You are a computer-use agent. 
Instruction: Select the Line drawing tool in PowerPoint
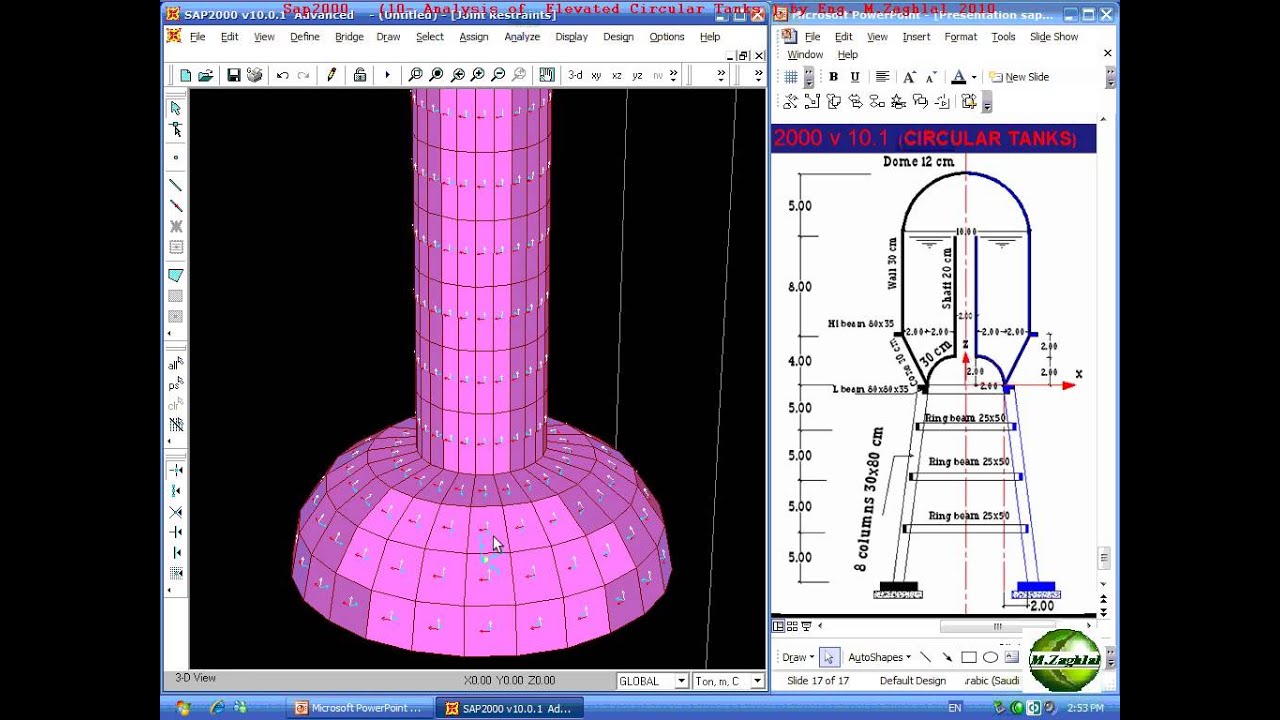click(925, 657)
